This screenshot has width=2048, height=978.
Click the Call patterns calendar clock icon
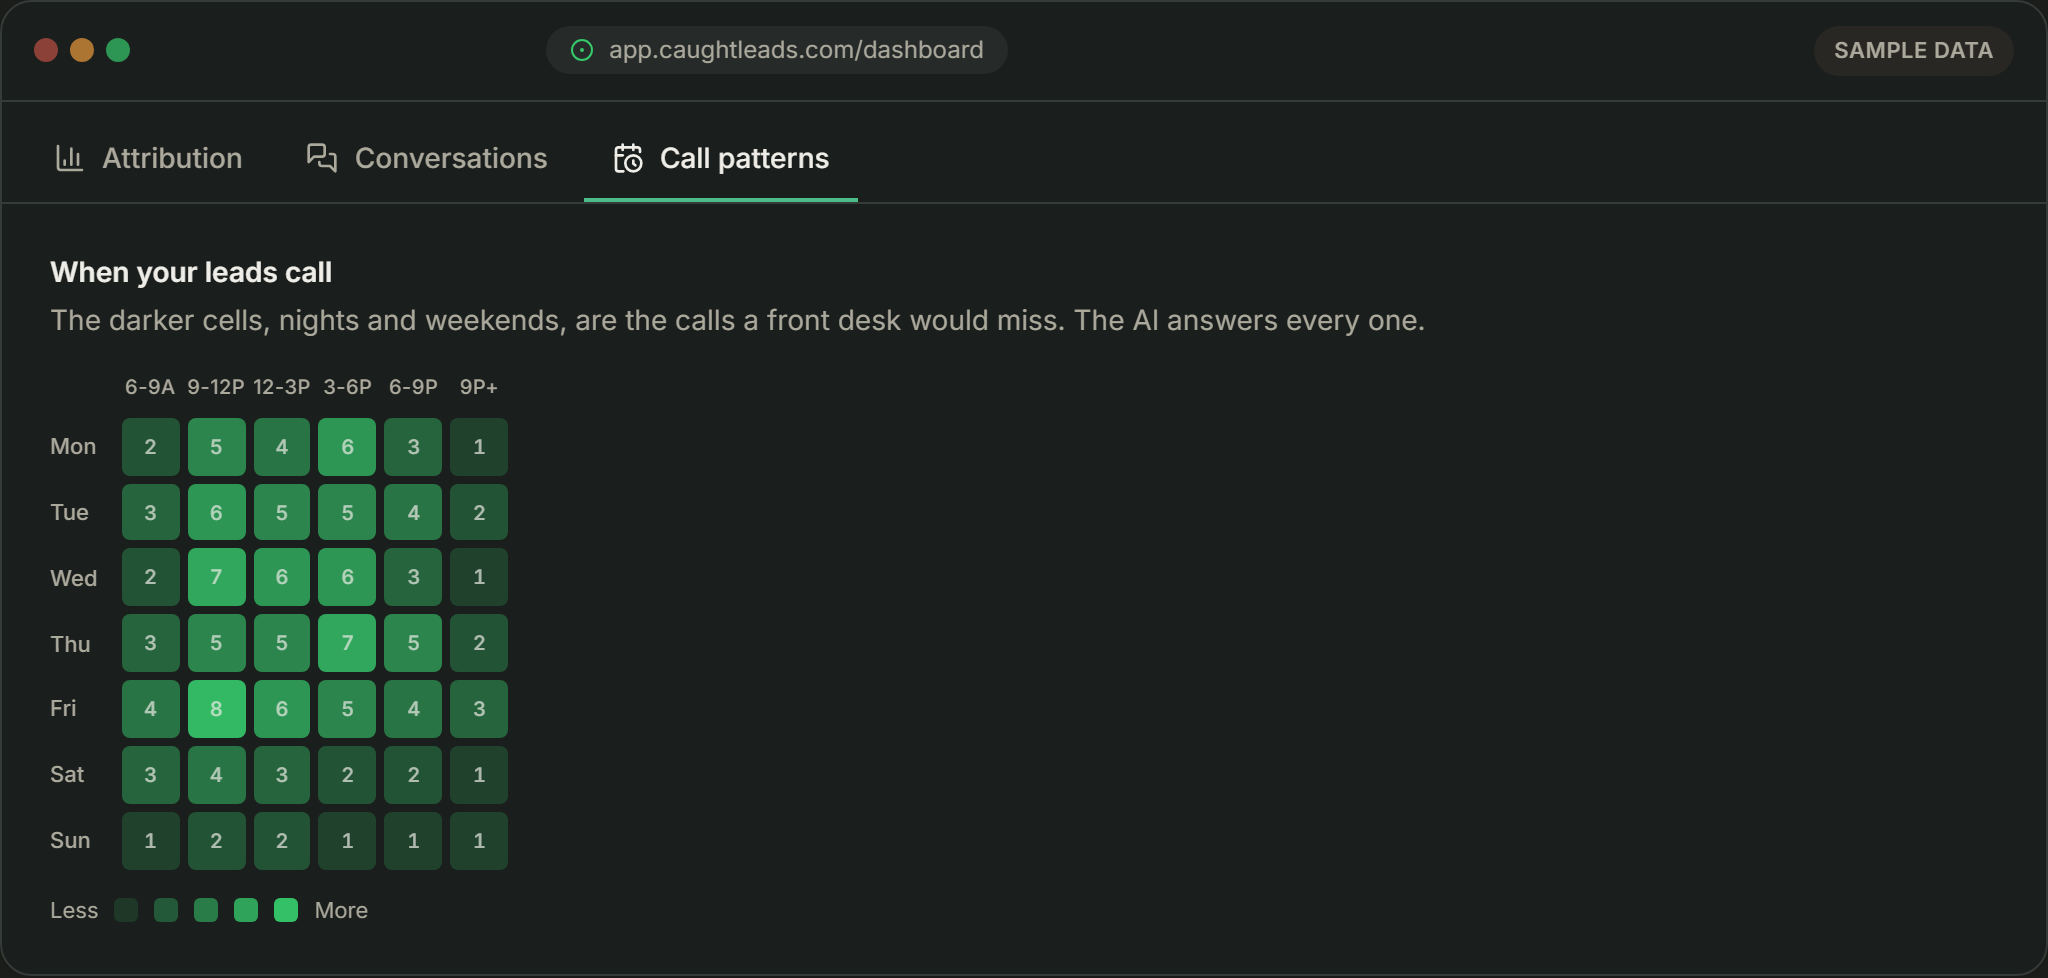(x=628, y=158)
